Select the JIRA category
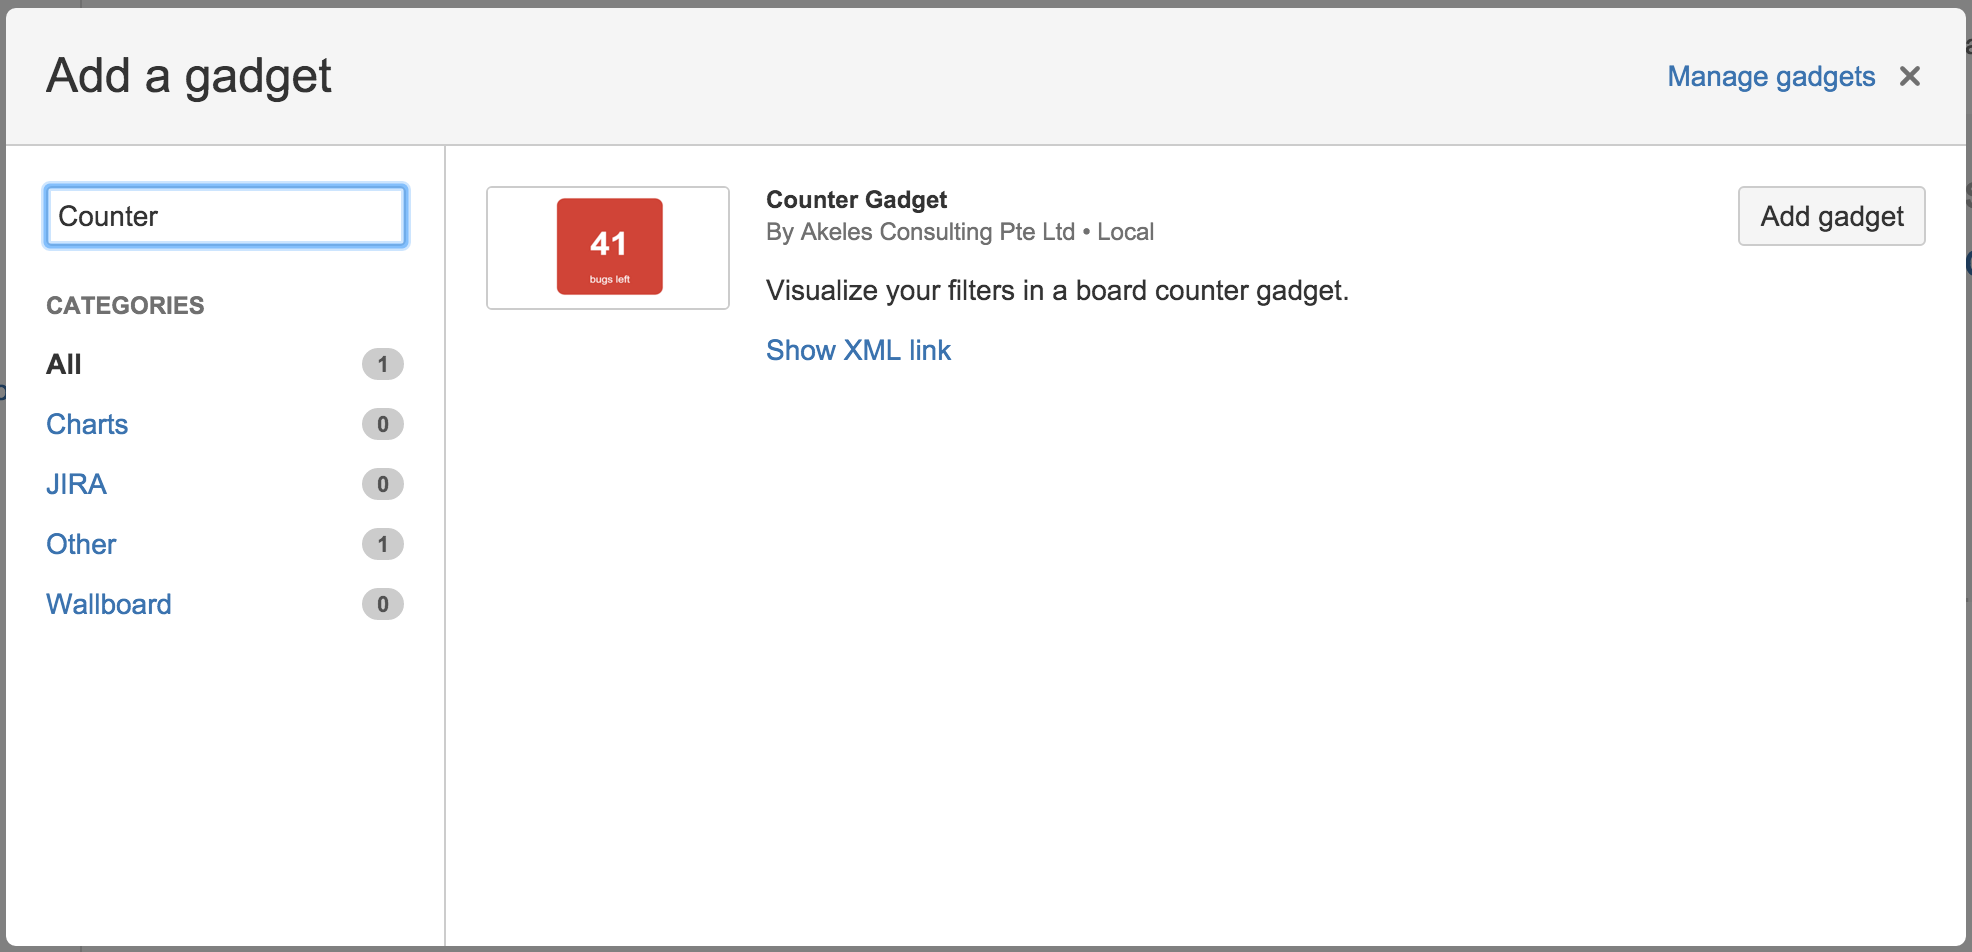Viewport: 1972px width, 952px height. tap(76, 484)
